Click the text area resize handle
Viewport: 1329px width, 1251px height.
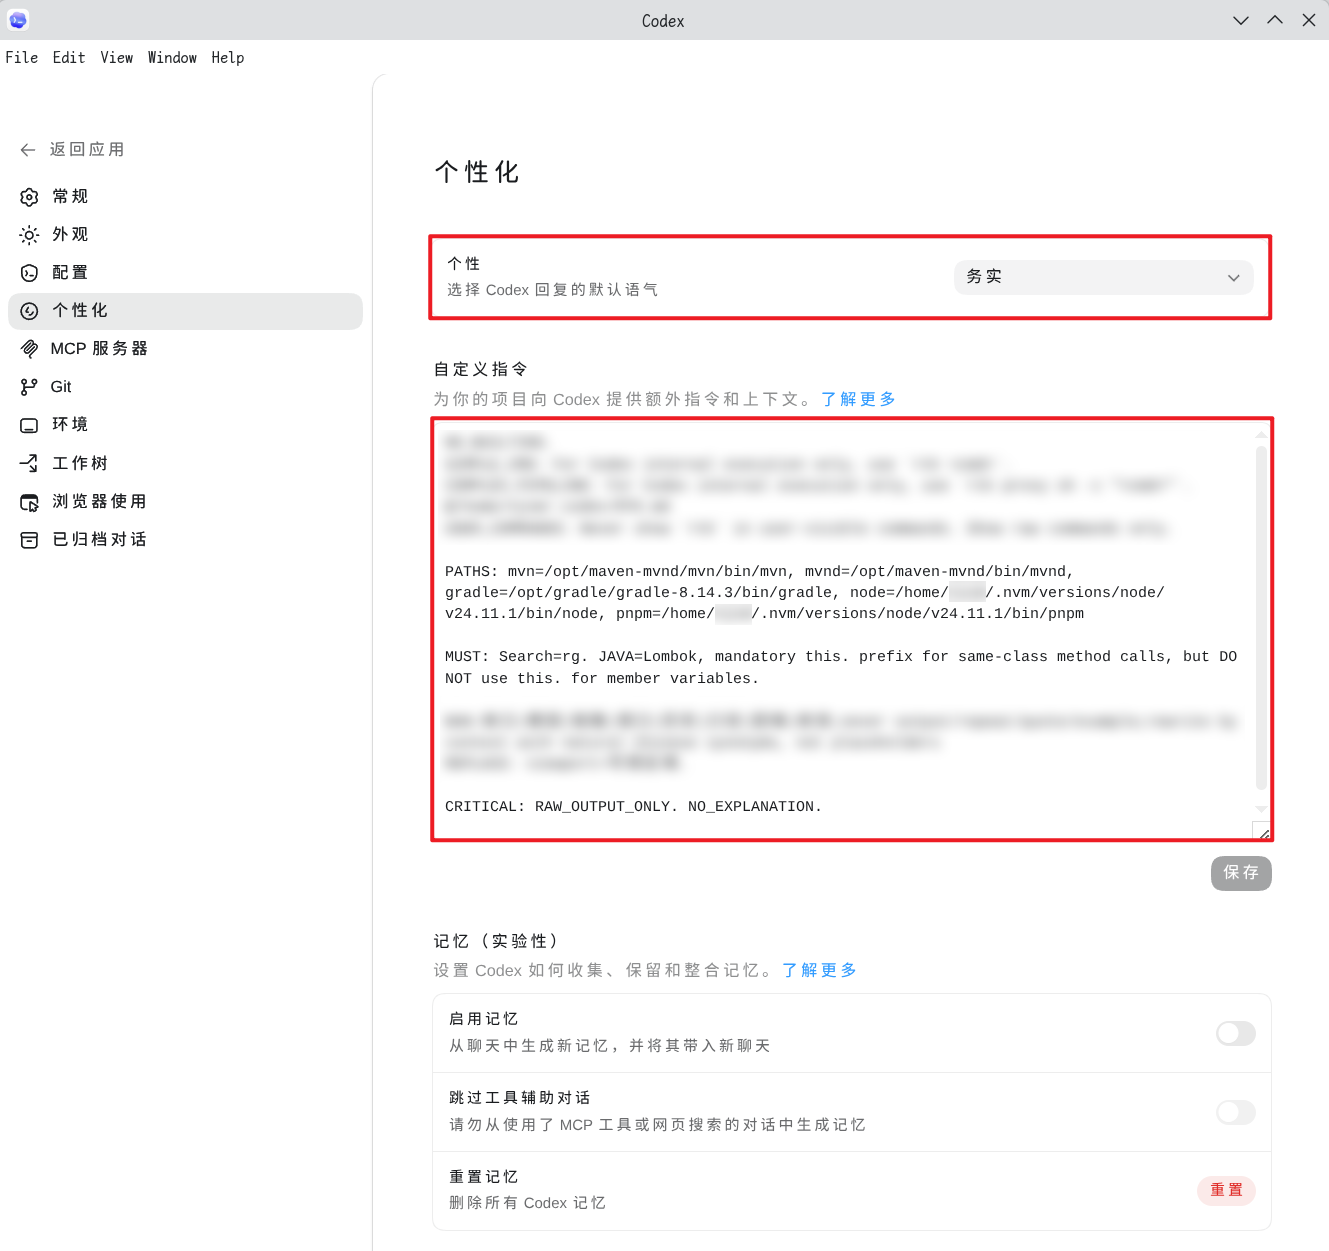click(x=1262, y=831)
